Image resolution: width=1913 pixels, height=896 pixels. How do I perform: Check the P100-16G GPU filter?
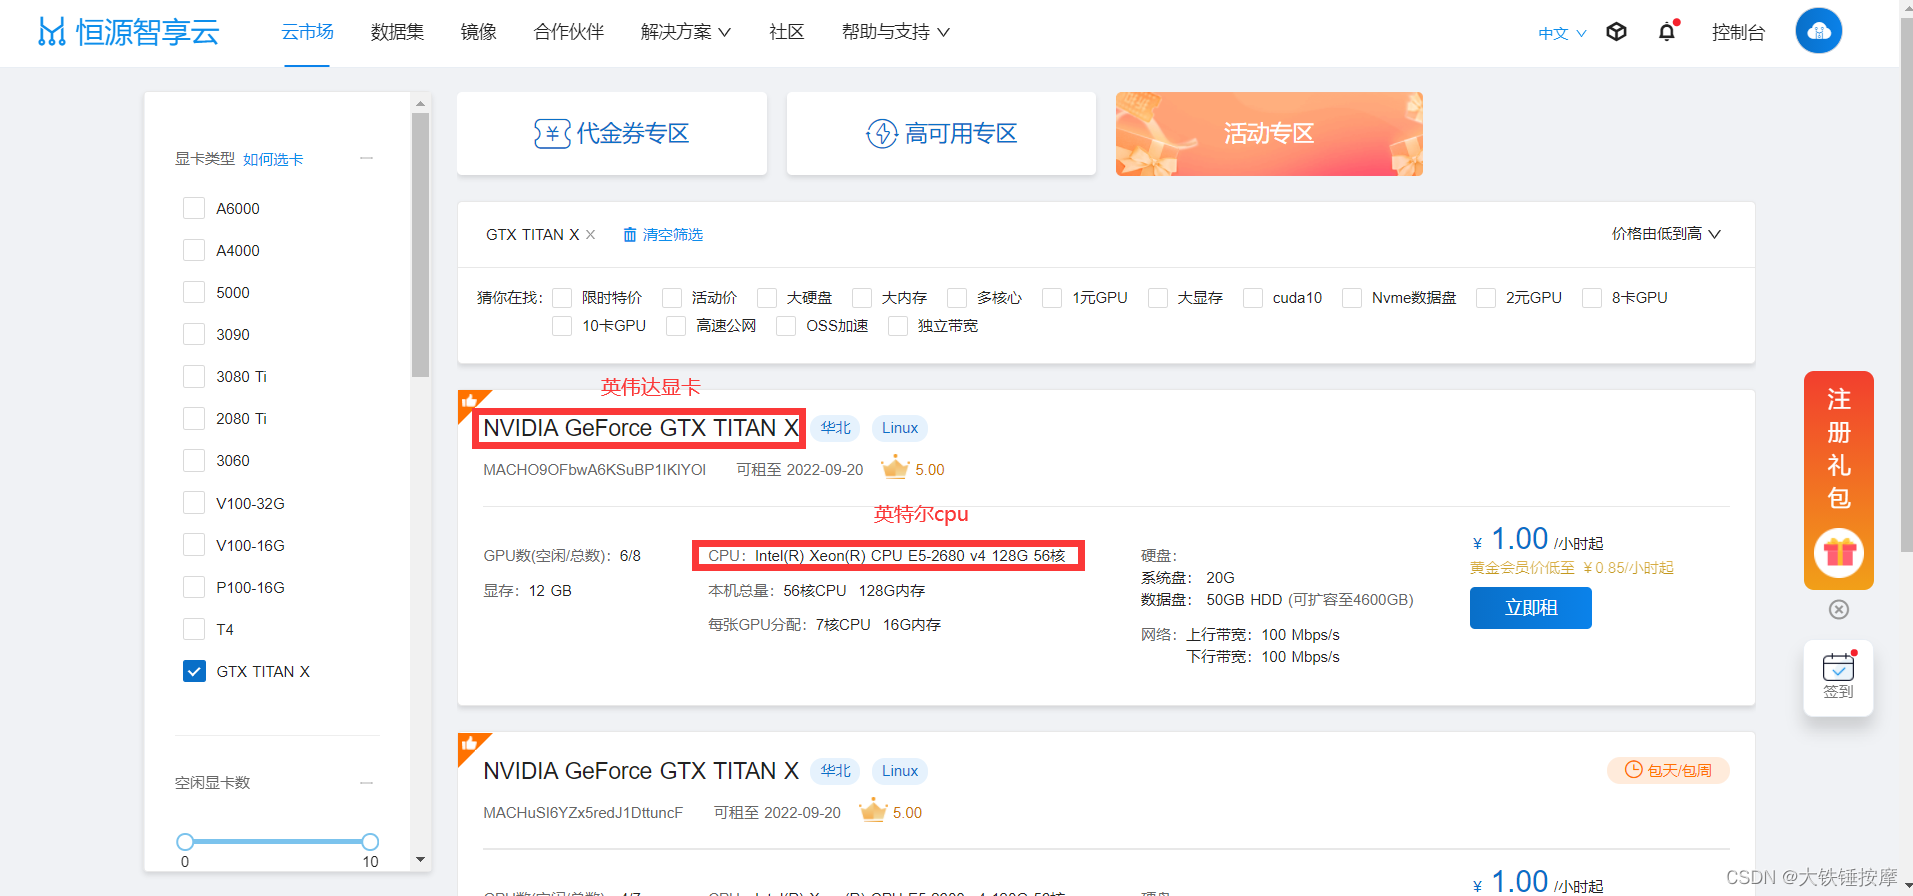click(x=194, y=587)
